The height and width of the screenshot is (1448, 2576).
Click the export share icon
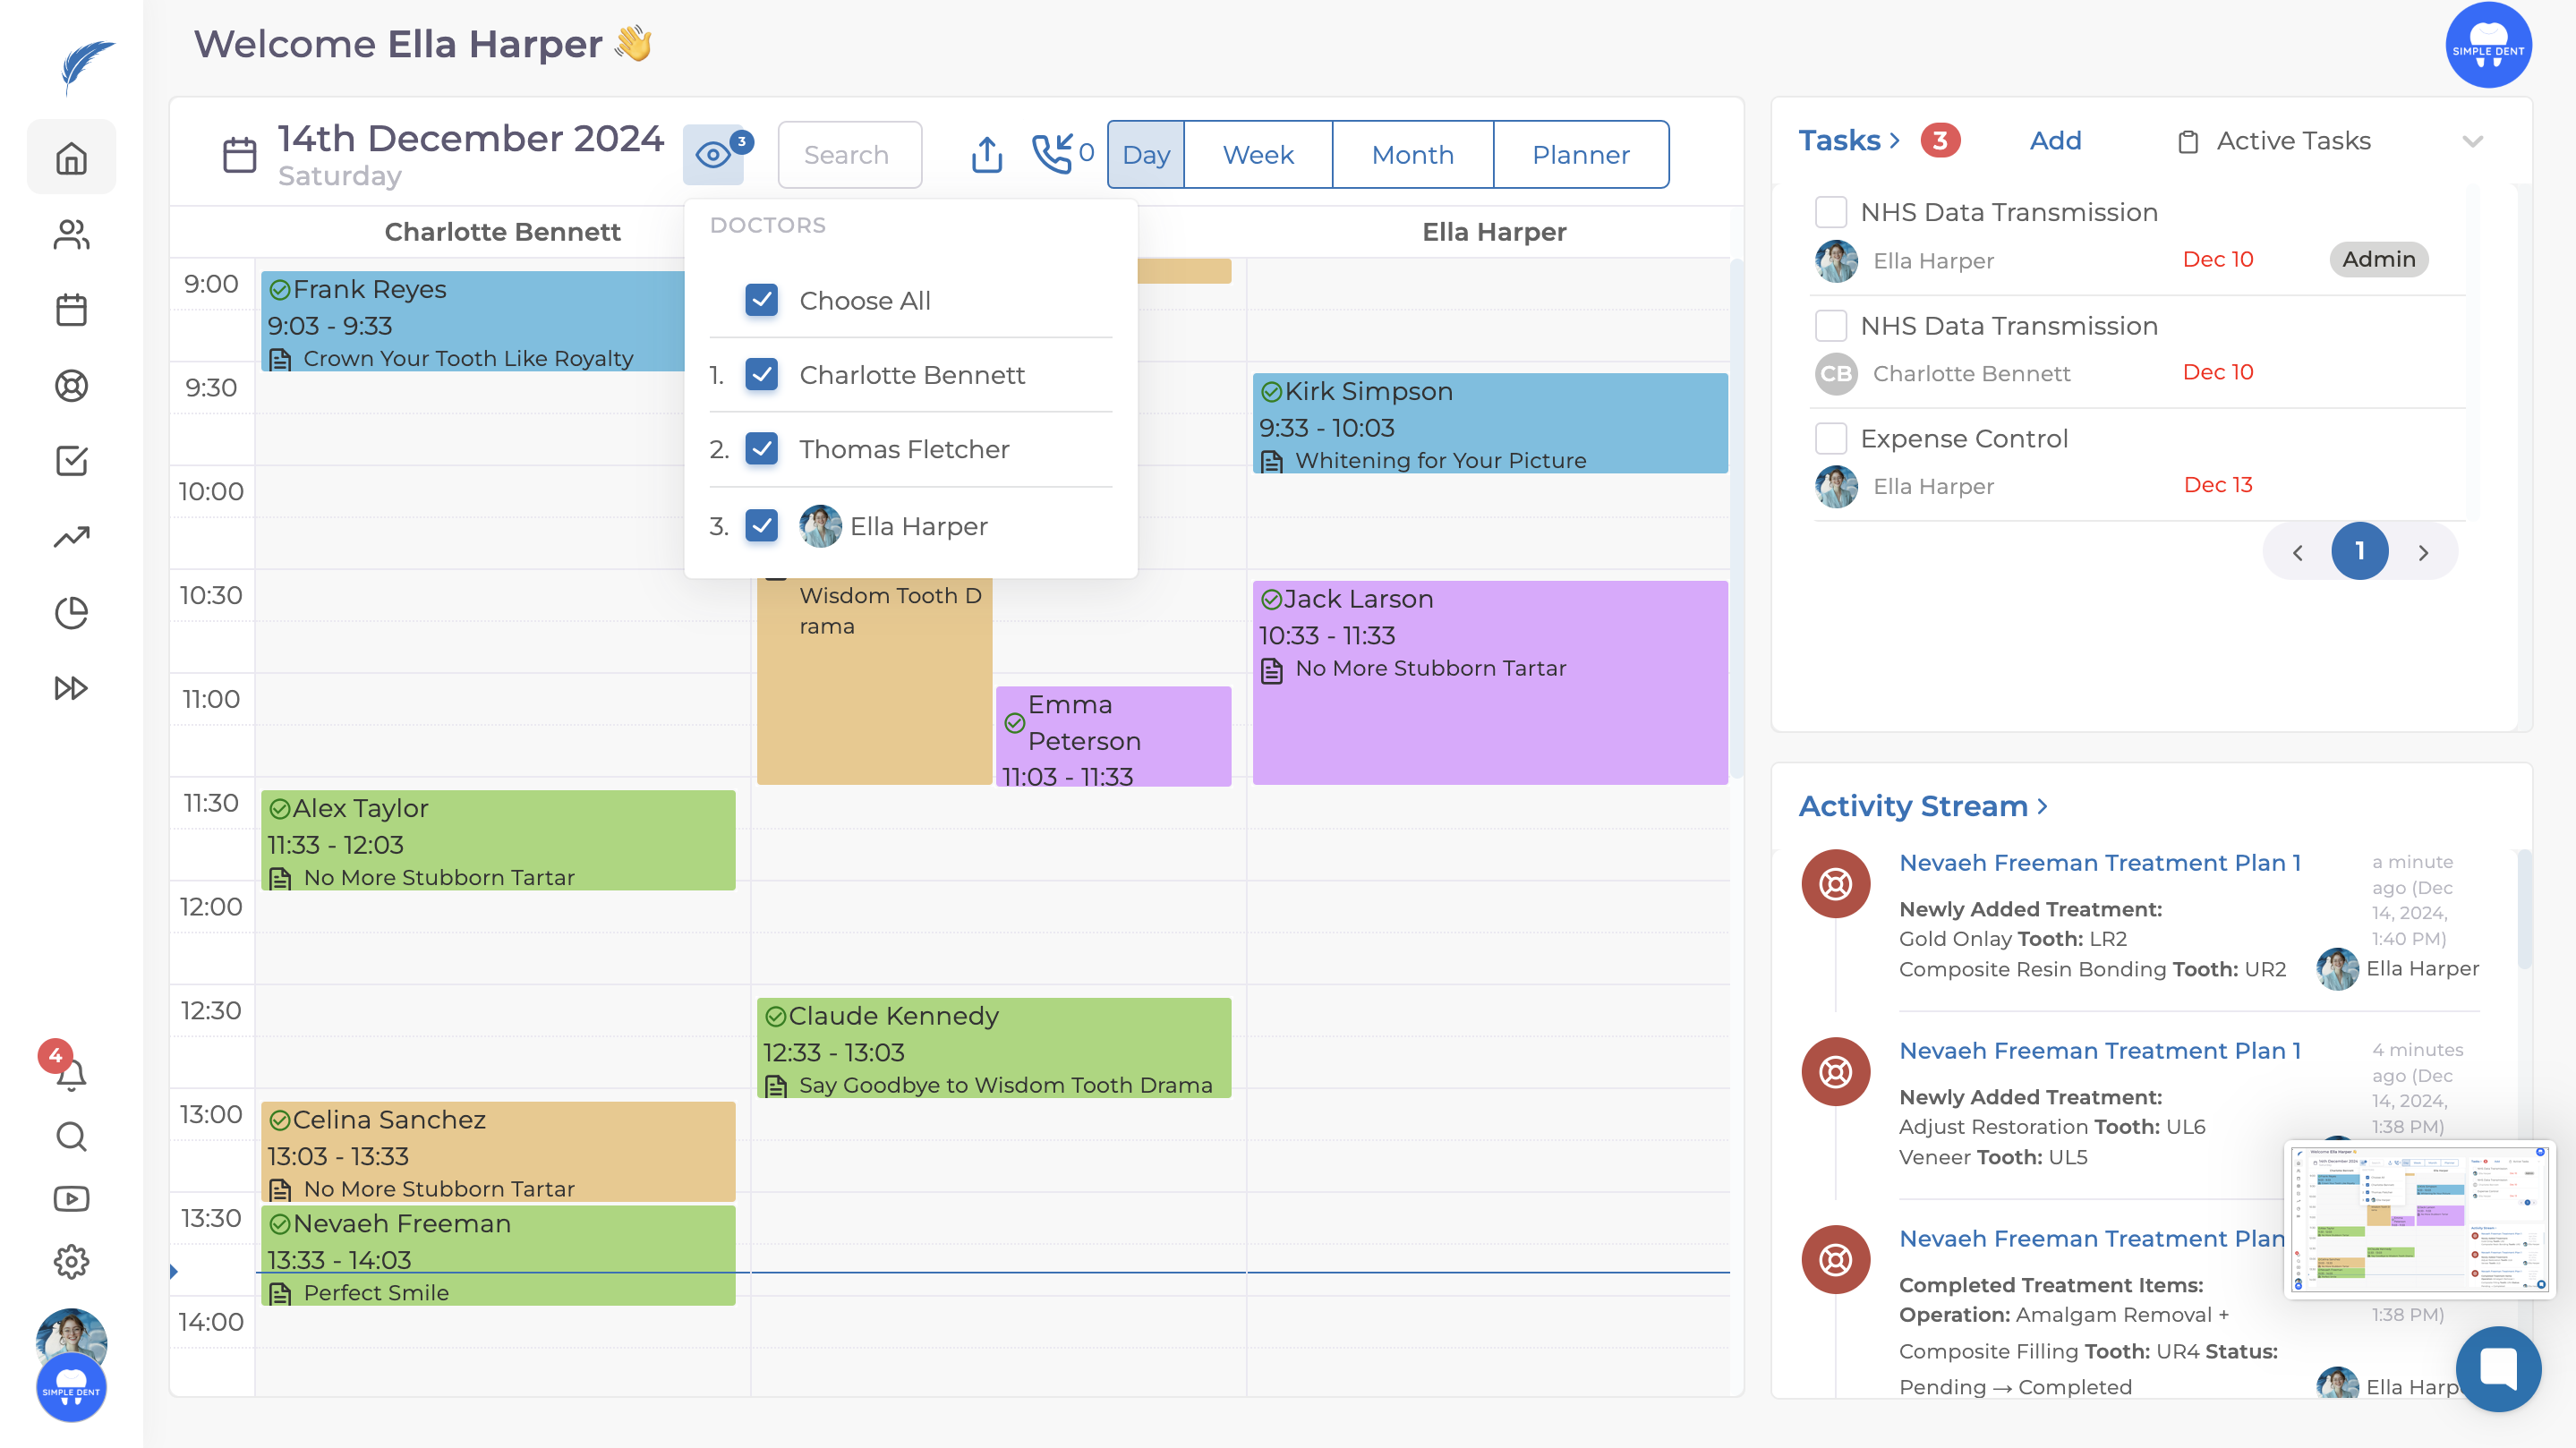986,155
